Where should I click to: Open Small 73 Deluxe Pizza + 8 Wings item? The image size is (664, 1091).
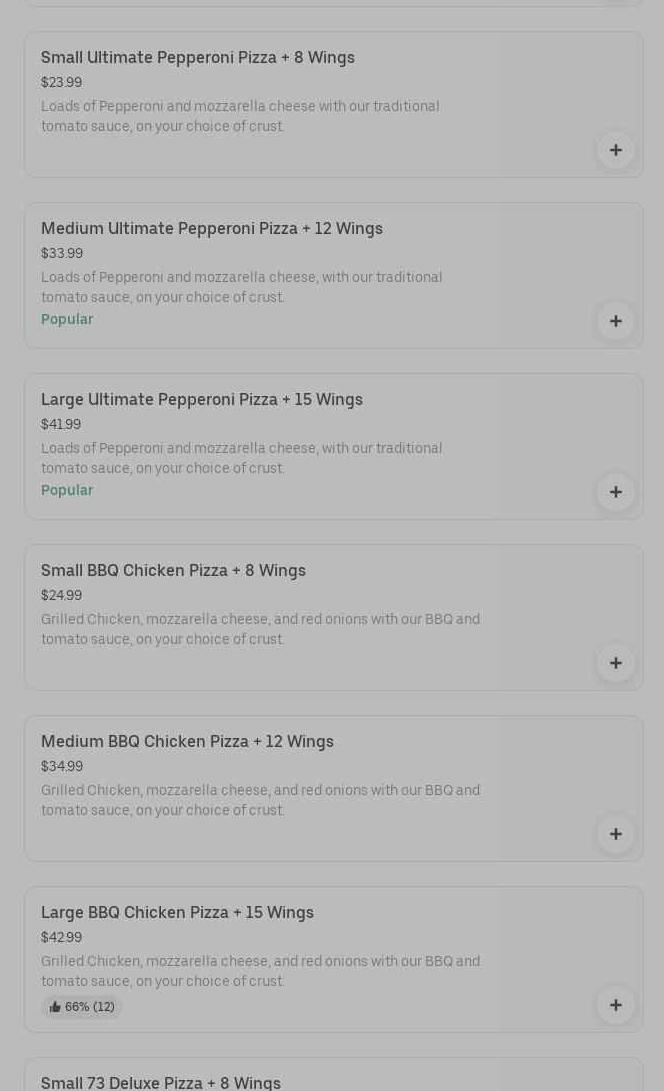click(160, 1082)
